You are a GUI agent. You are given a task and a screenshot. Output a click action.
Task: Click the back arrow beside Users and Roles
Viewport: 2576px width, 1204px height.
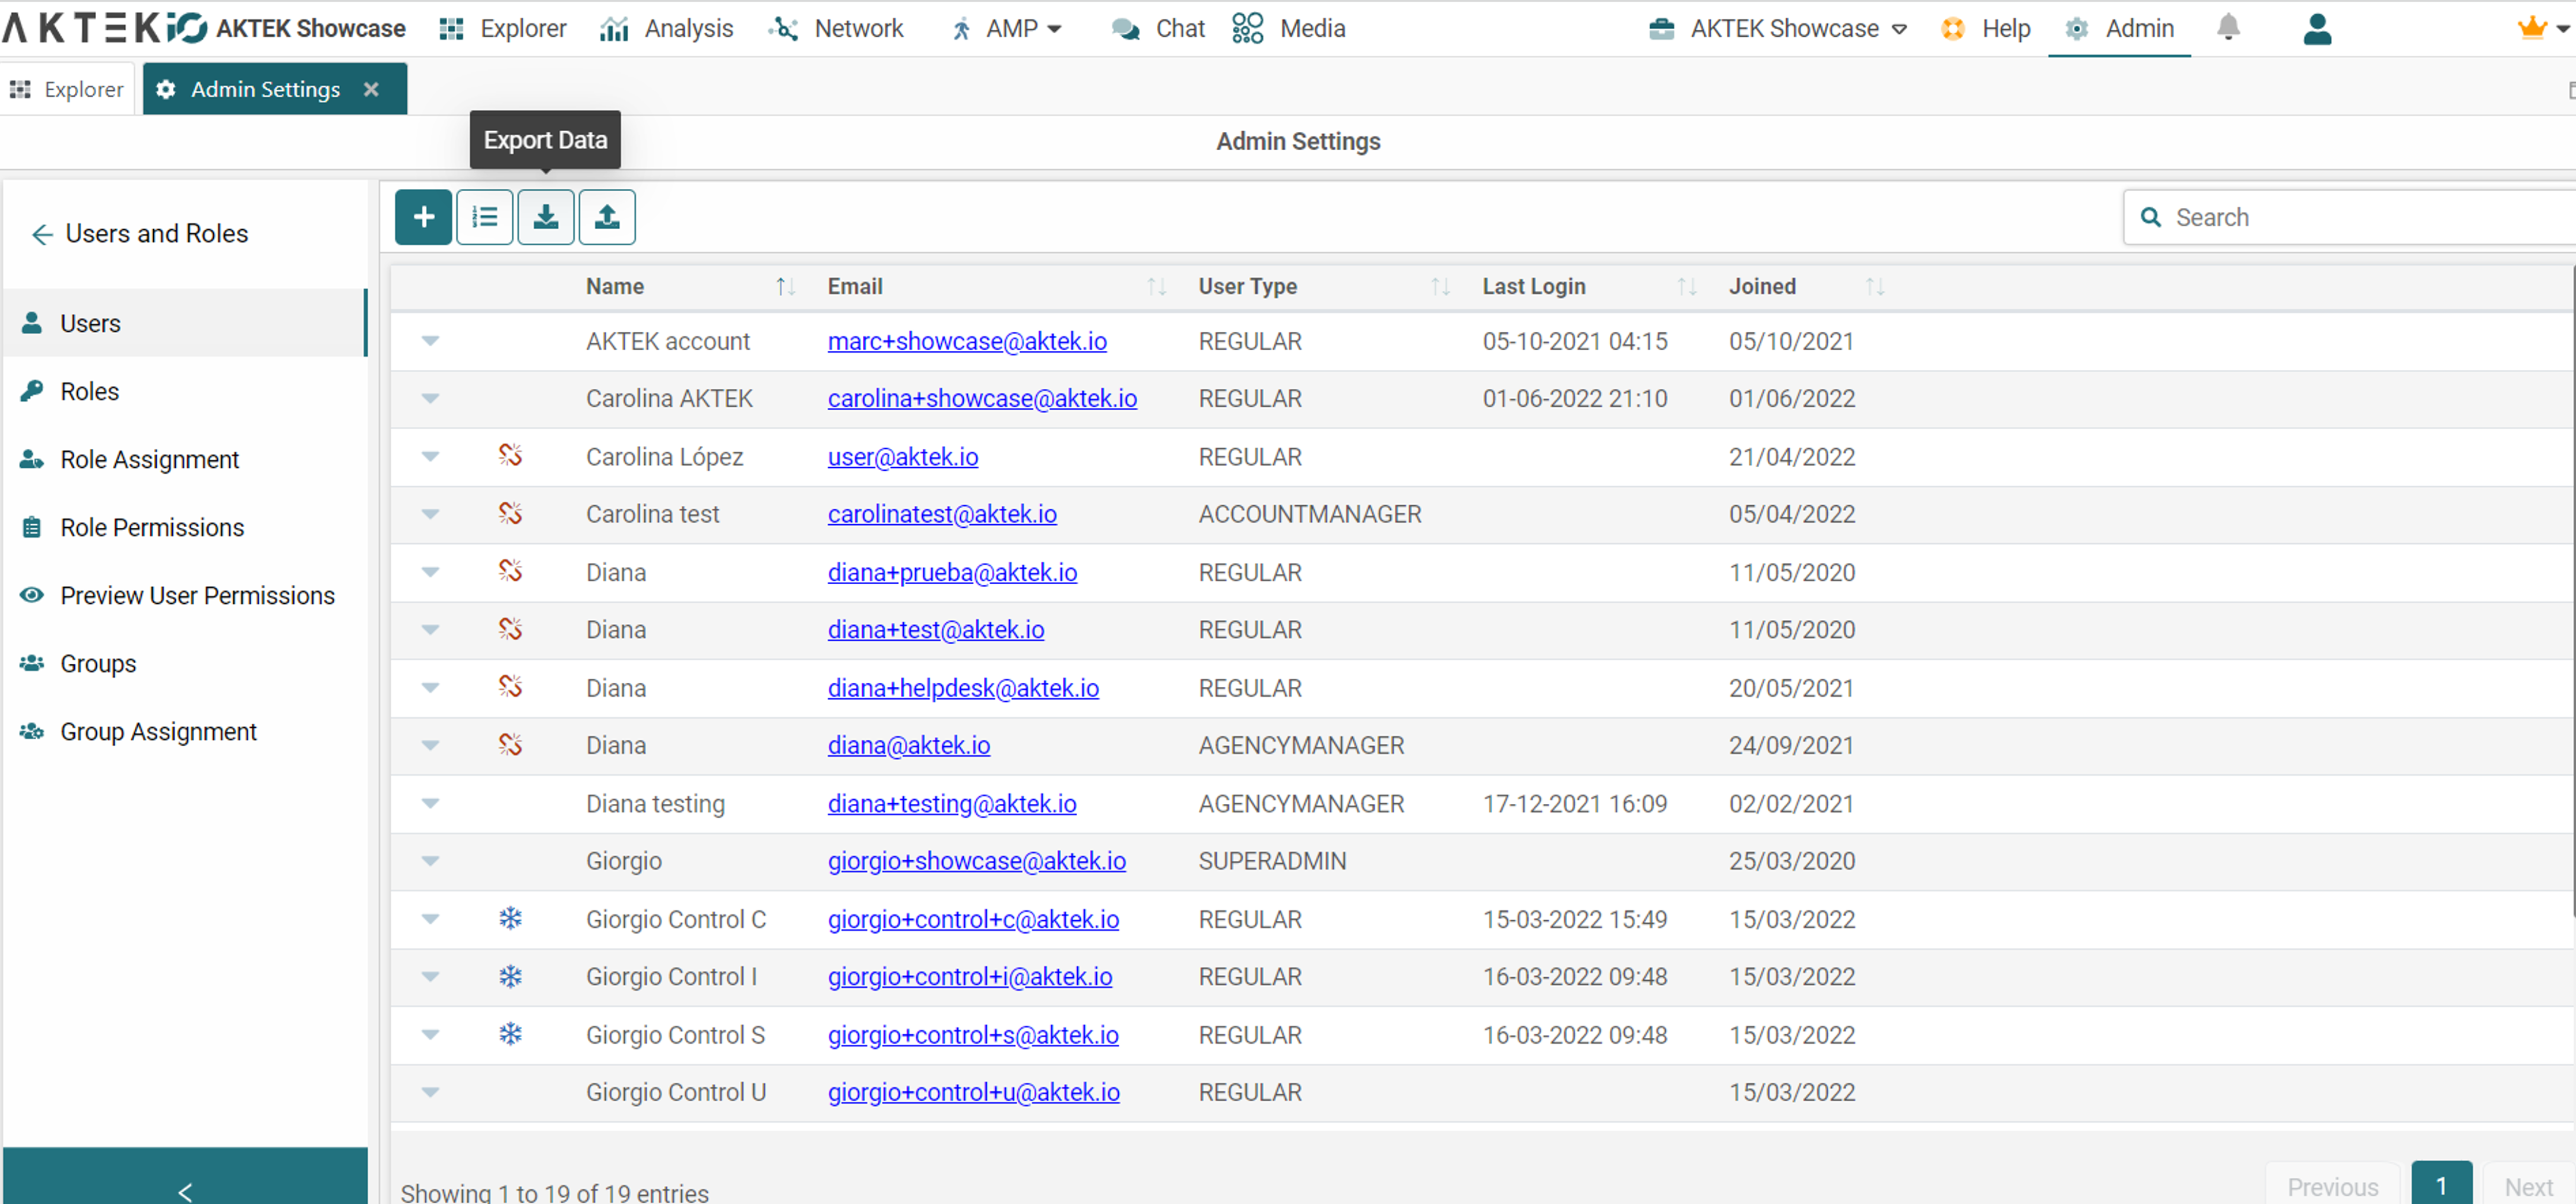42,234
